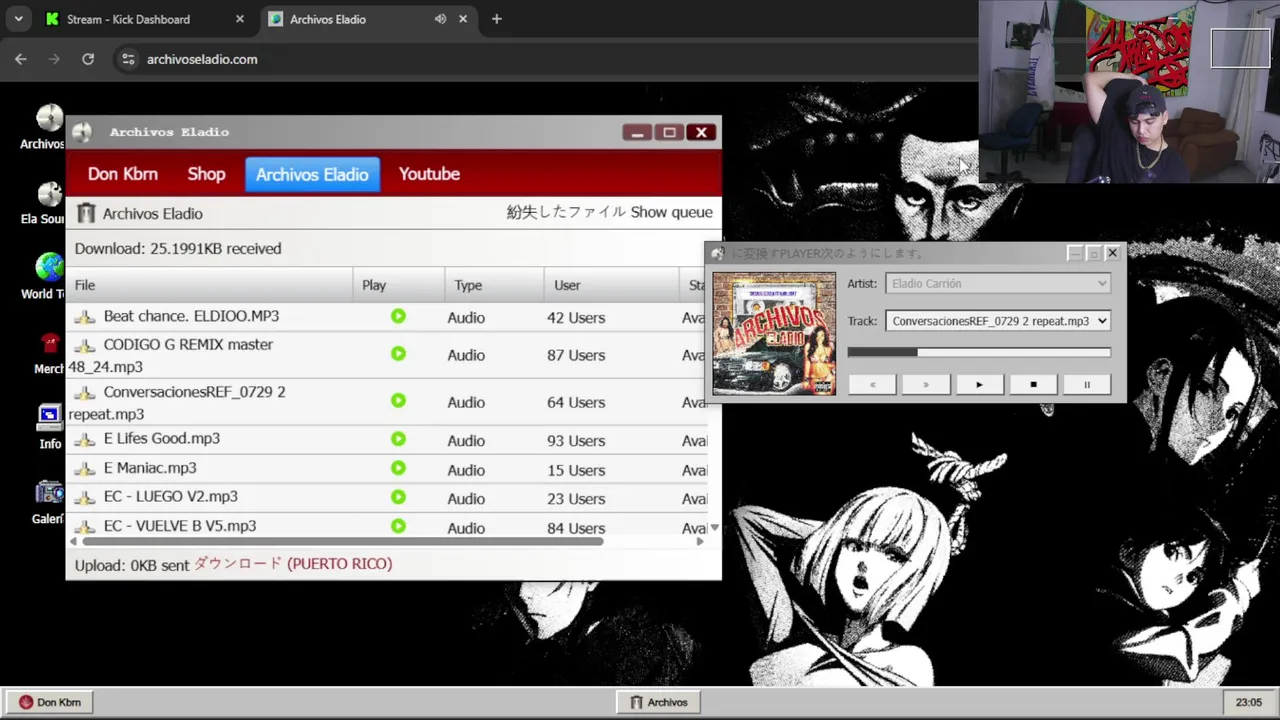Mute the Archivos Eladio browser tab
The image size is (1280, 720).
coord(440,19)
